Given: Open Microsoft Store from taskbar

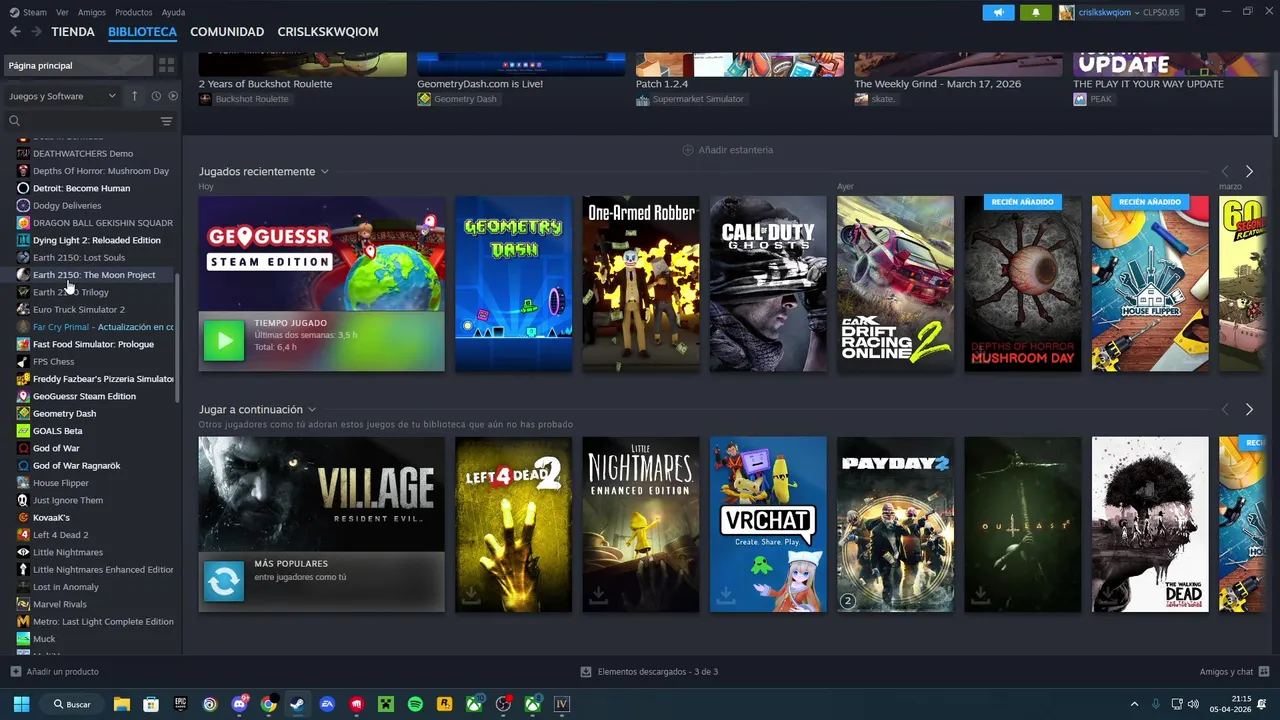Looking at the screenshot, I should [151, 704].
